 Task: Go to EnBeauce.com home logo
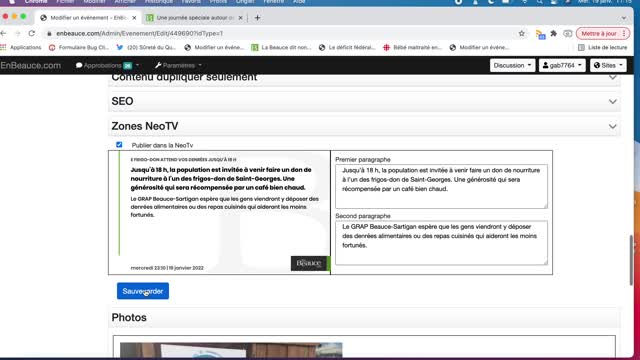pos(31,65)
